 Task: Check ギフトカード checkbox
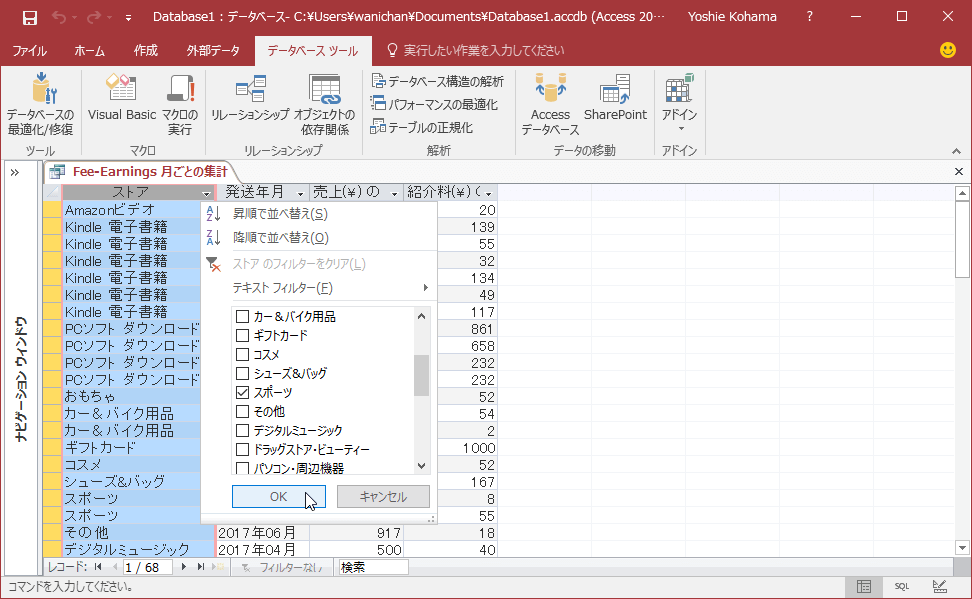coord(242,335)
